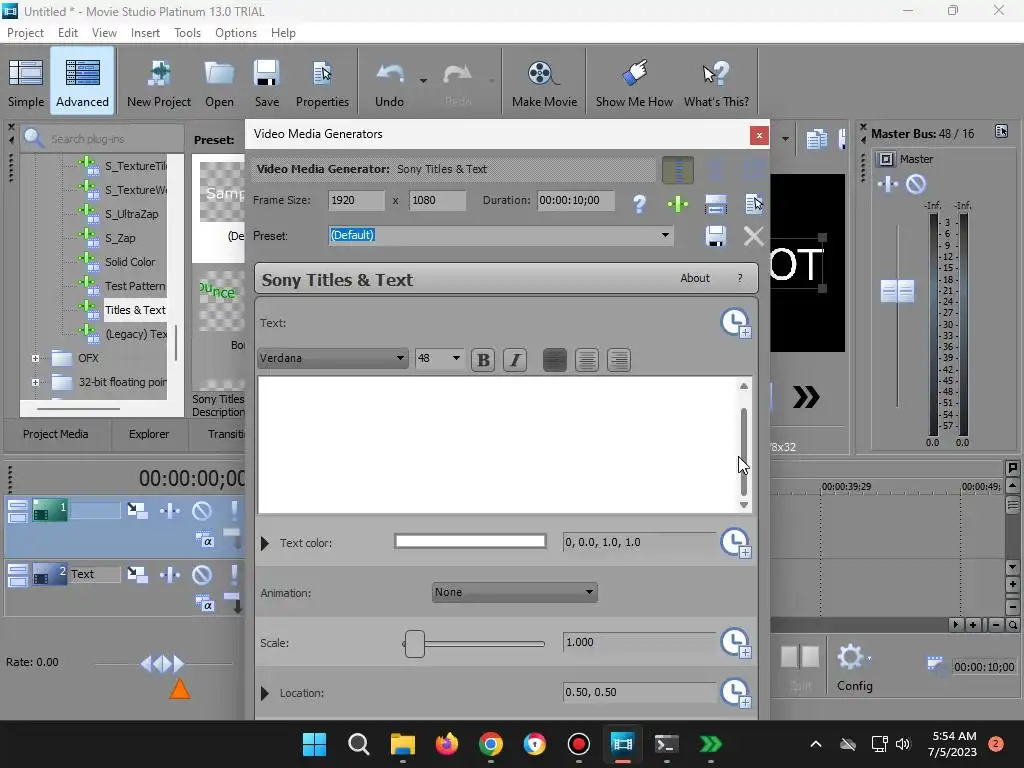Click Master volume fader
This screenshot has width=1024, height=768.
(897, 291)
